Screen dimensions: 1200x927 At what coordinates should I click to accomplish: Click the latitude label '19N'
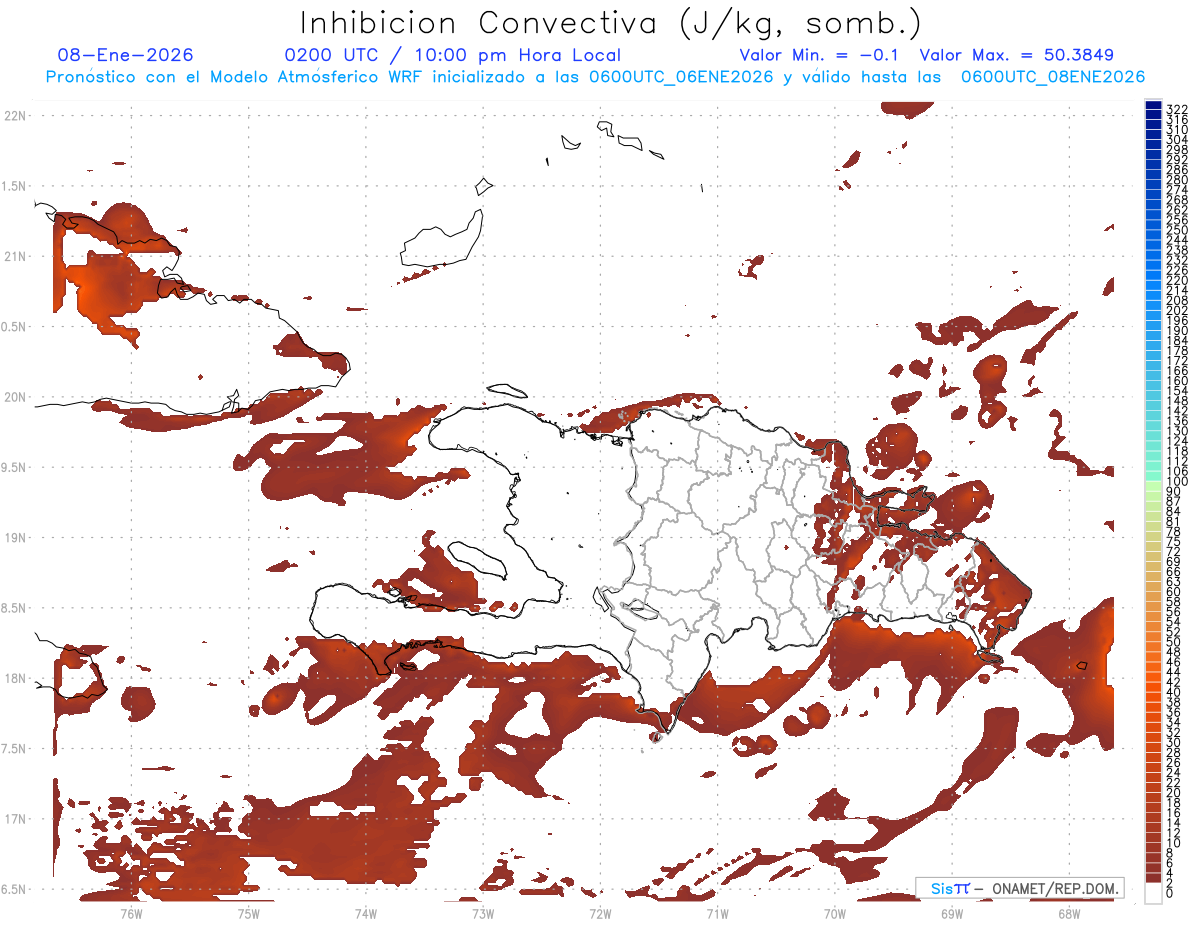pyautogui.click(x=14, y=537)
